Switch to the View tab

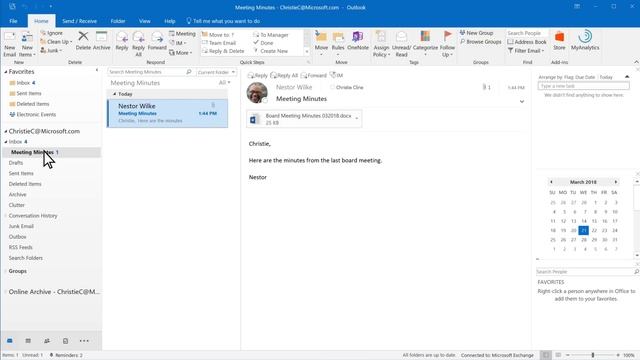pyautogui.click(x=144, y=21)
